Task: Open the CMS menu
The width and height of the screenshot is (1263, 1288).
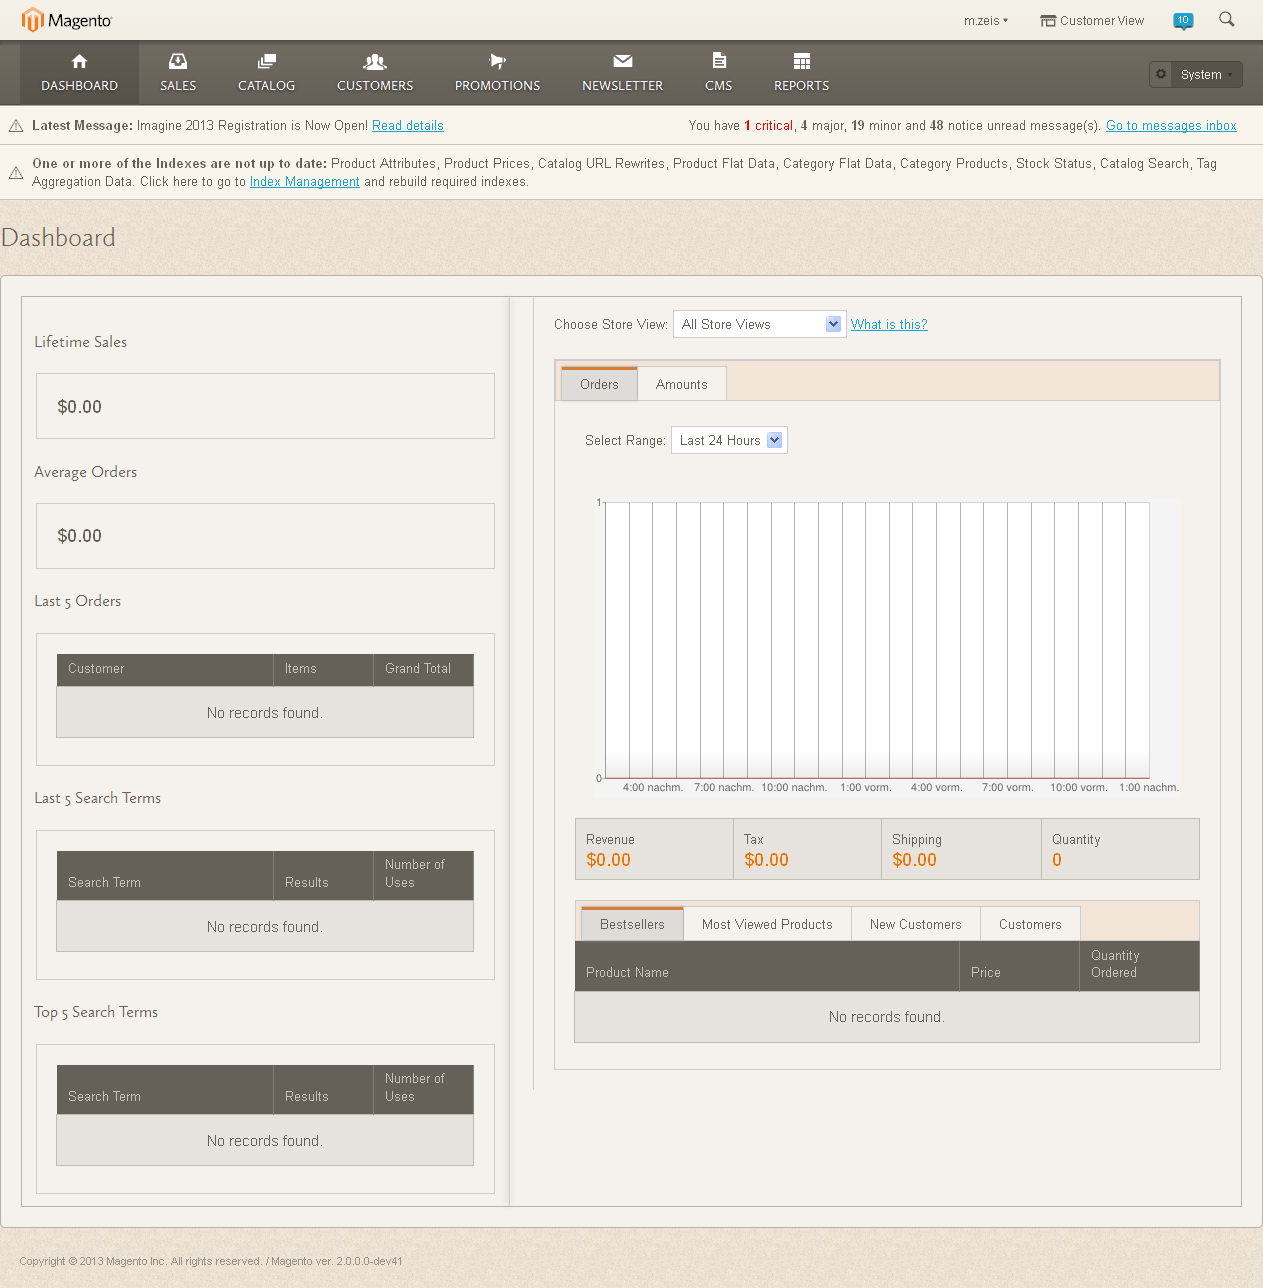Action: coord(719,73)
